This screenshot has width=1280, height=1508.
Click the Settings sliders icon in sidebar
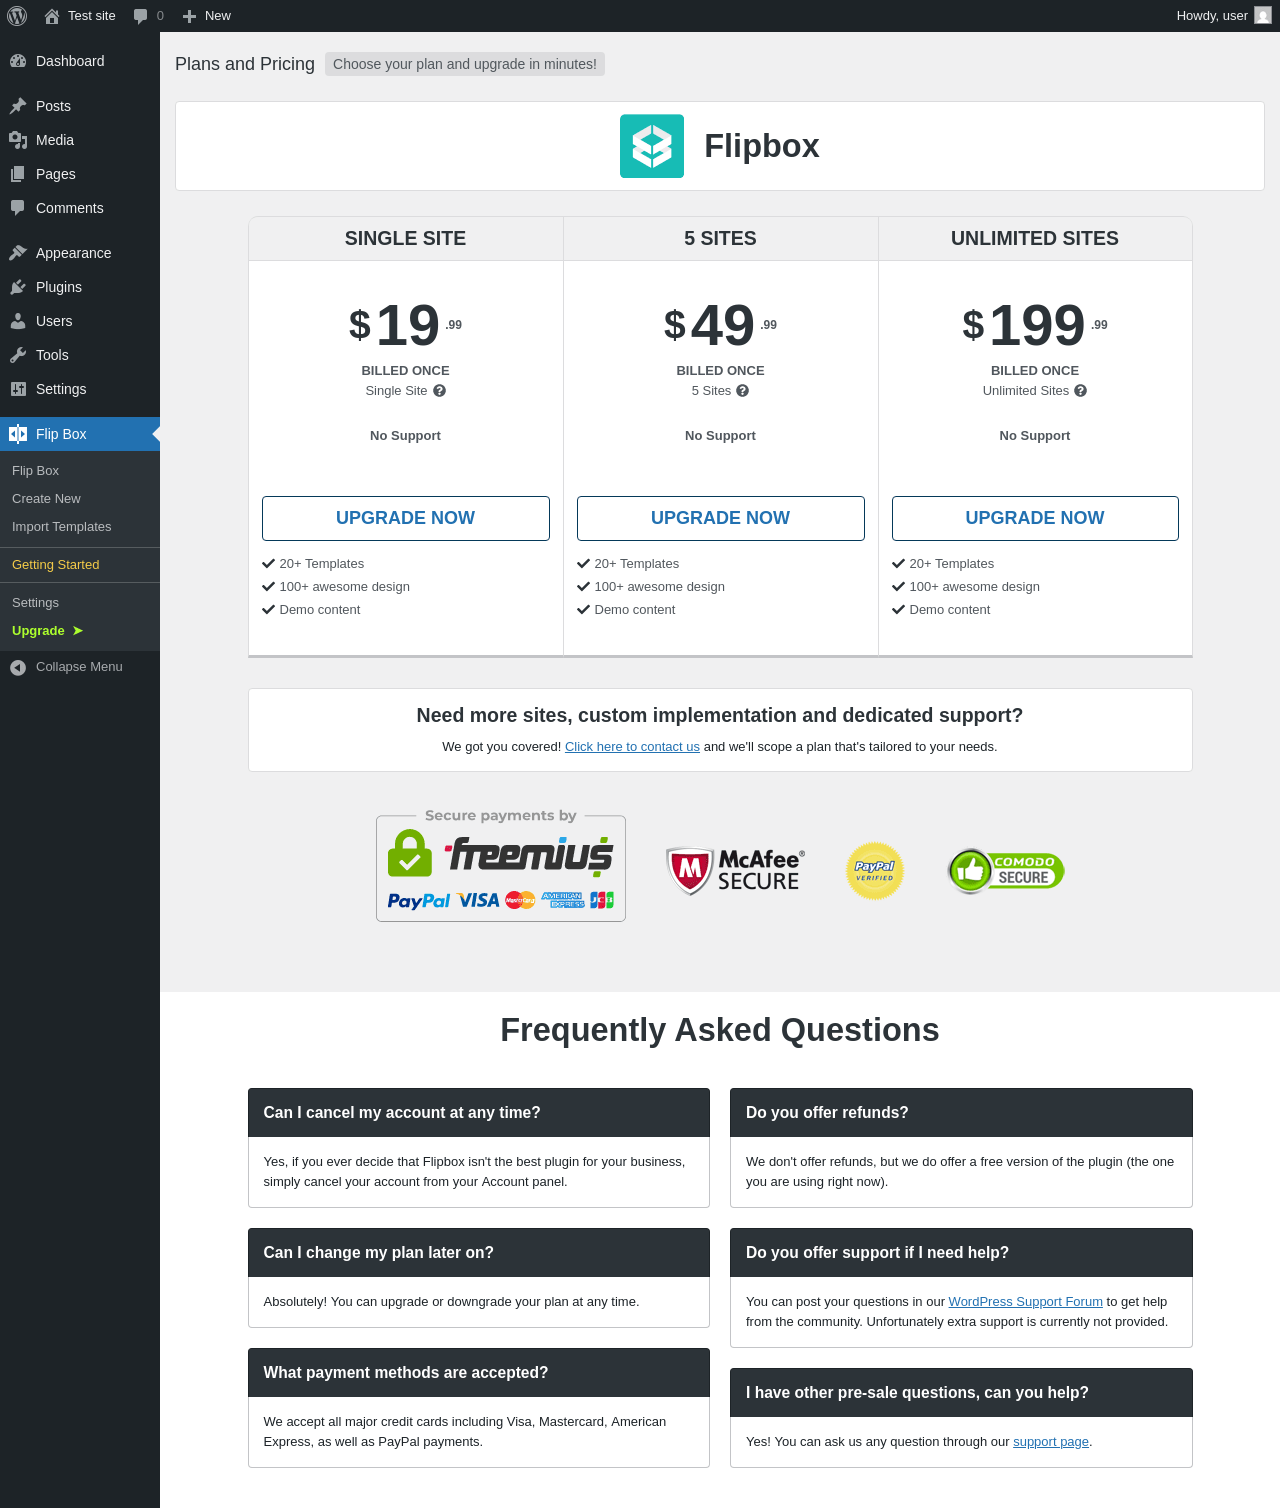[18, 389]
